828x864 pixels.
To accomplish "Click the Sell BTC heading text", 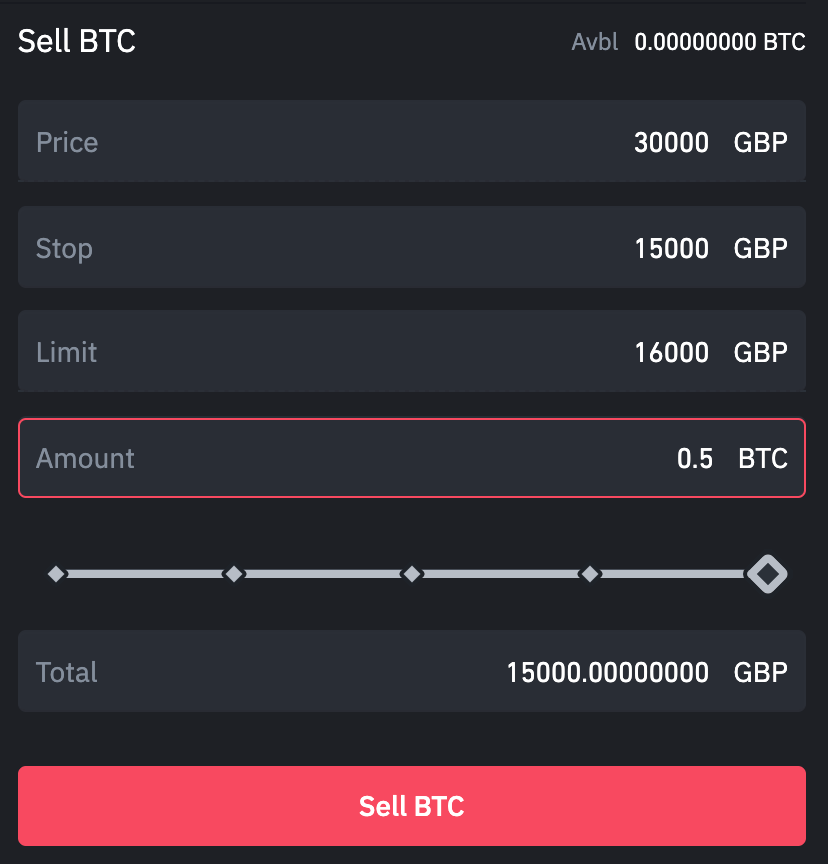I will coord(77,42).
